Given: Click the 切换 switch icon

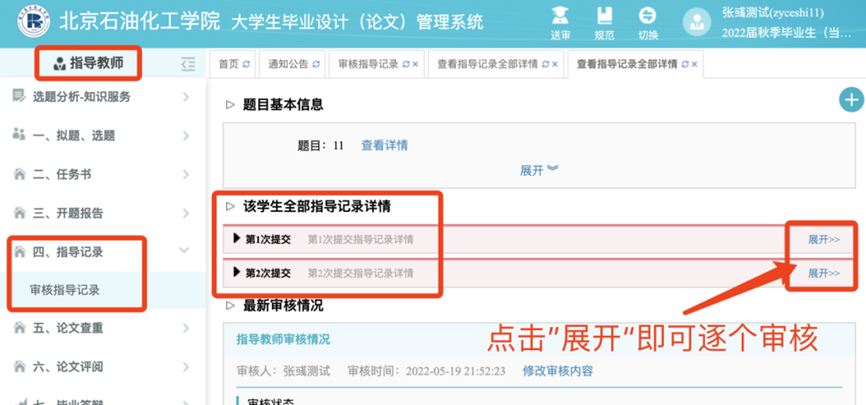Looking at the screenshot, I should click(648, 16).
